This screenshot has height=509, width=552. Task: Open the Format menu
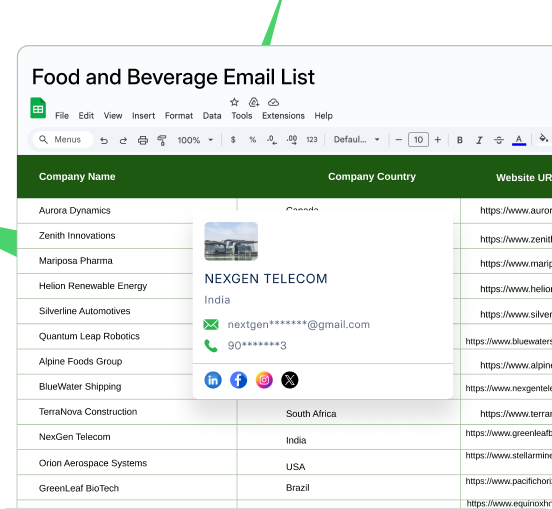[x=179, y=116]
